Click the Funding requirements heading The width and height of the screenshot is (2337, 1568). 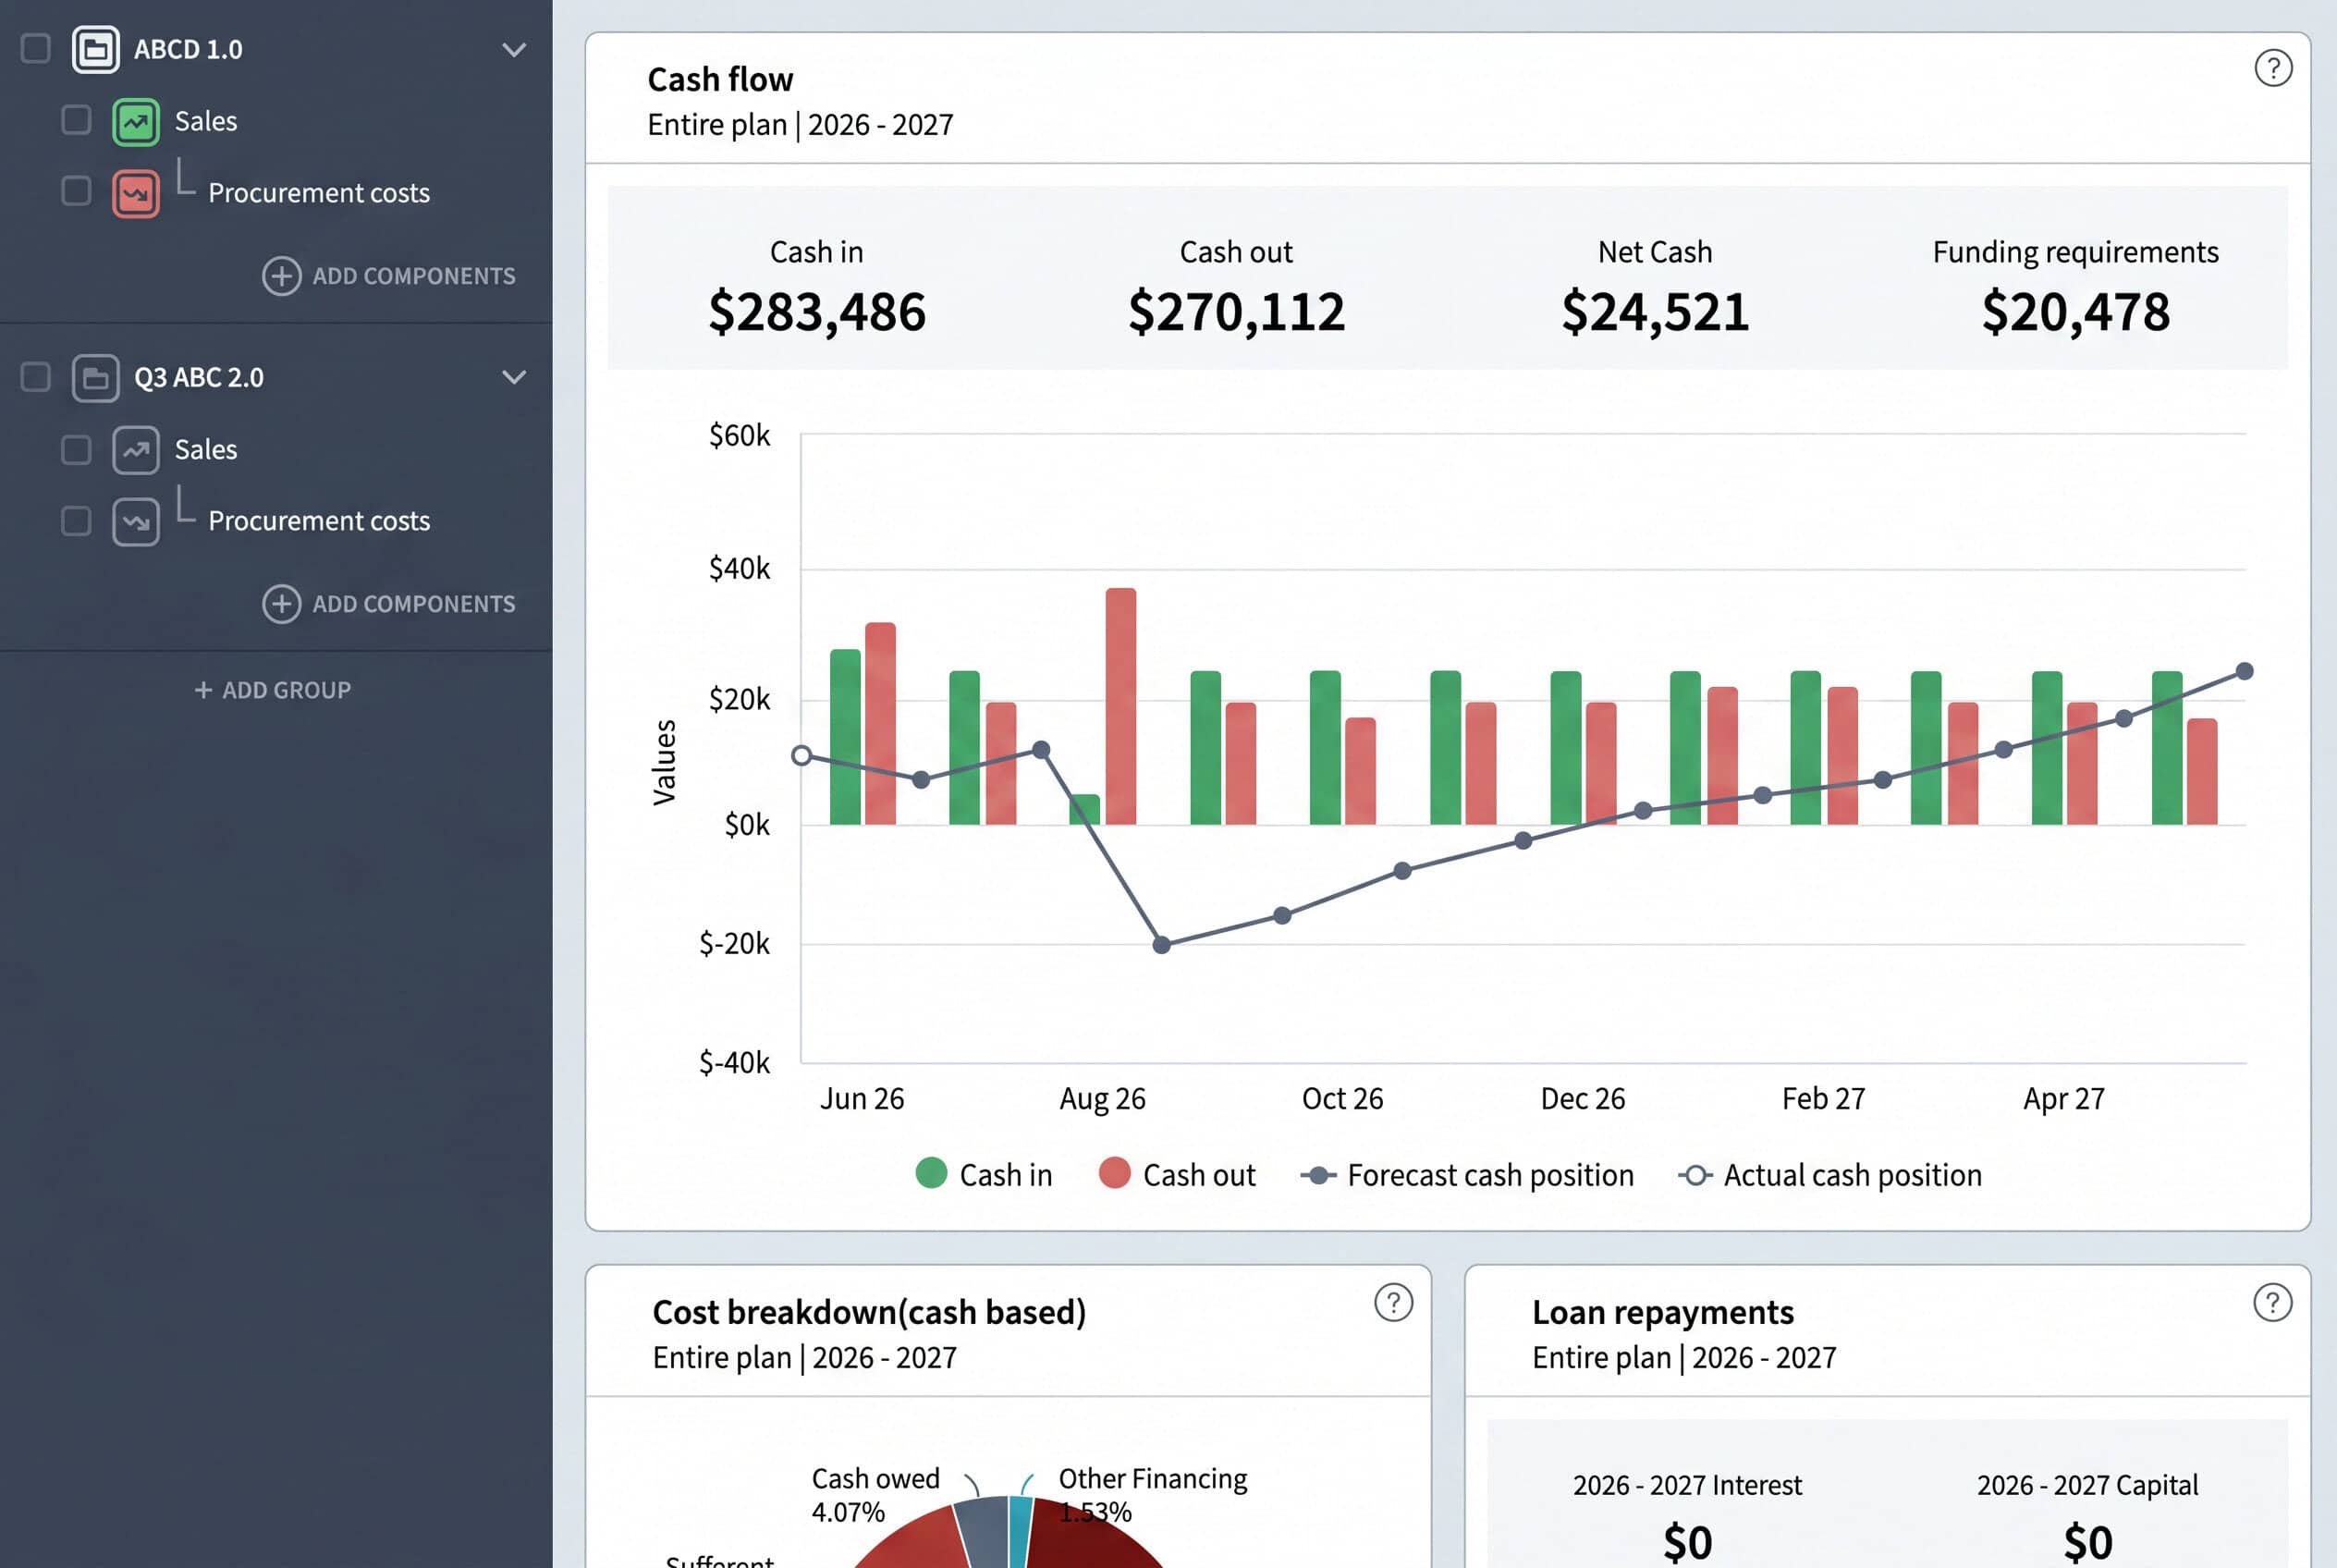(2075, 252)
